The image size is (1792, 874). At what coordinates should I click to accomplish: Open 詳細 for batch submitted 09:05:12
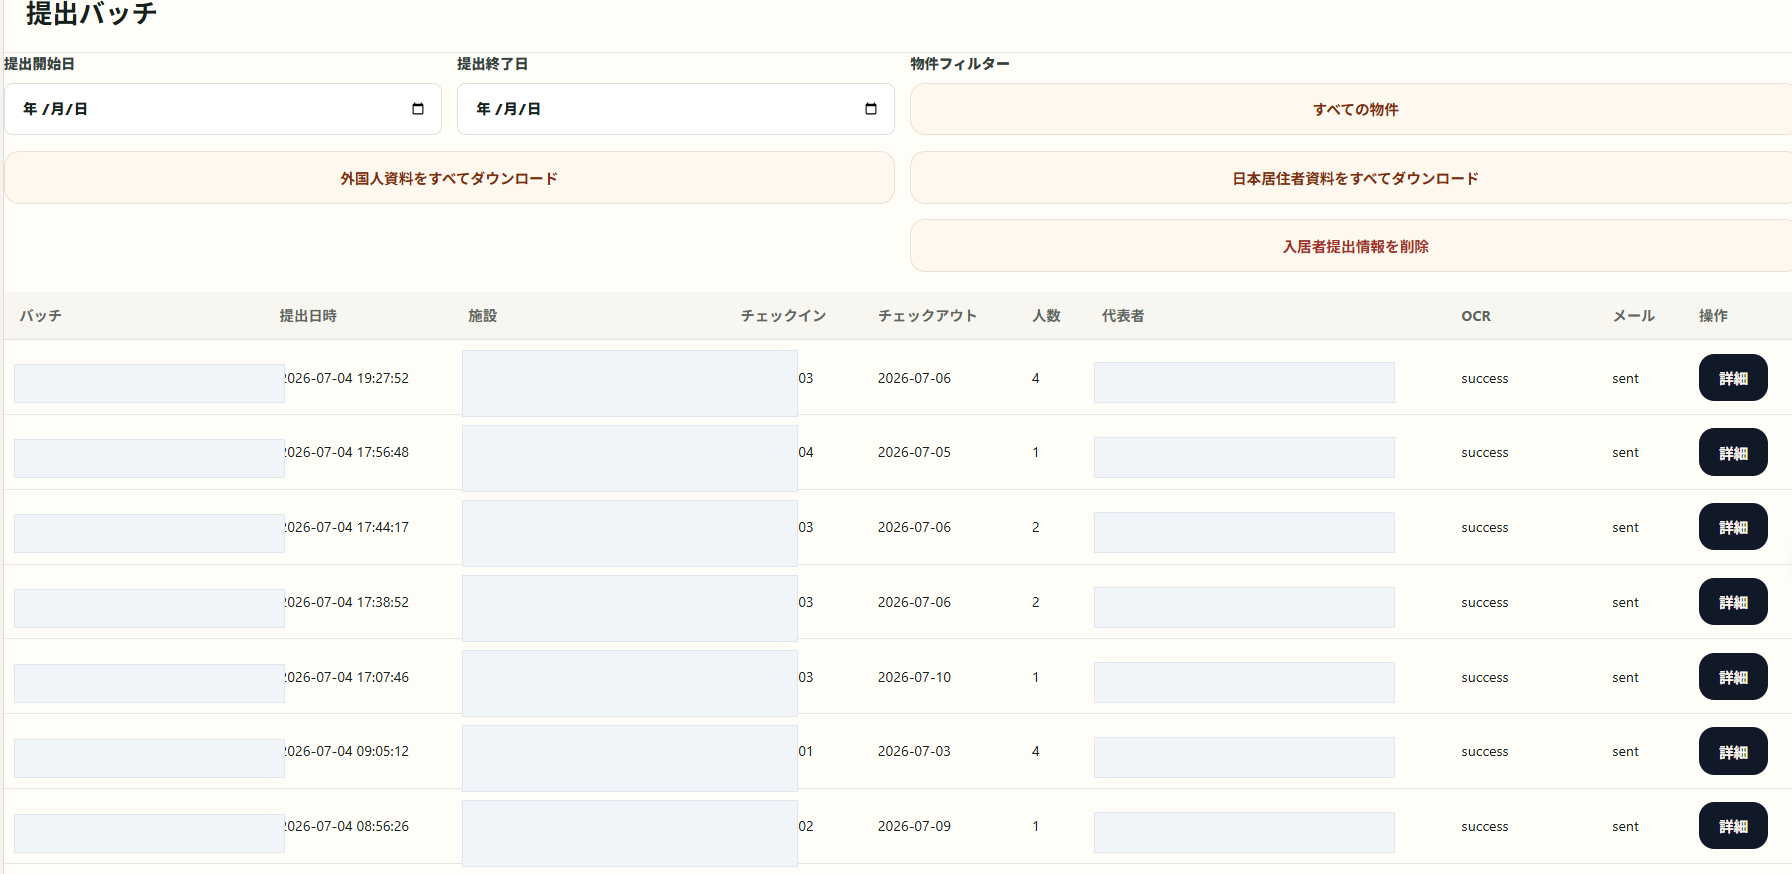pos(1733,752)
